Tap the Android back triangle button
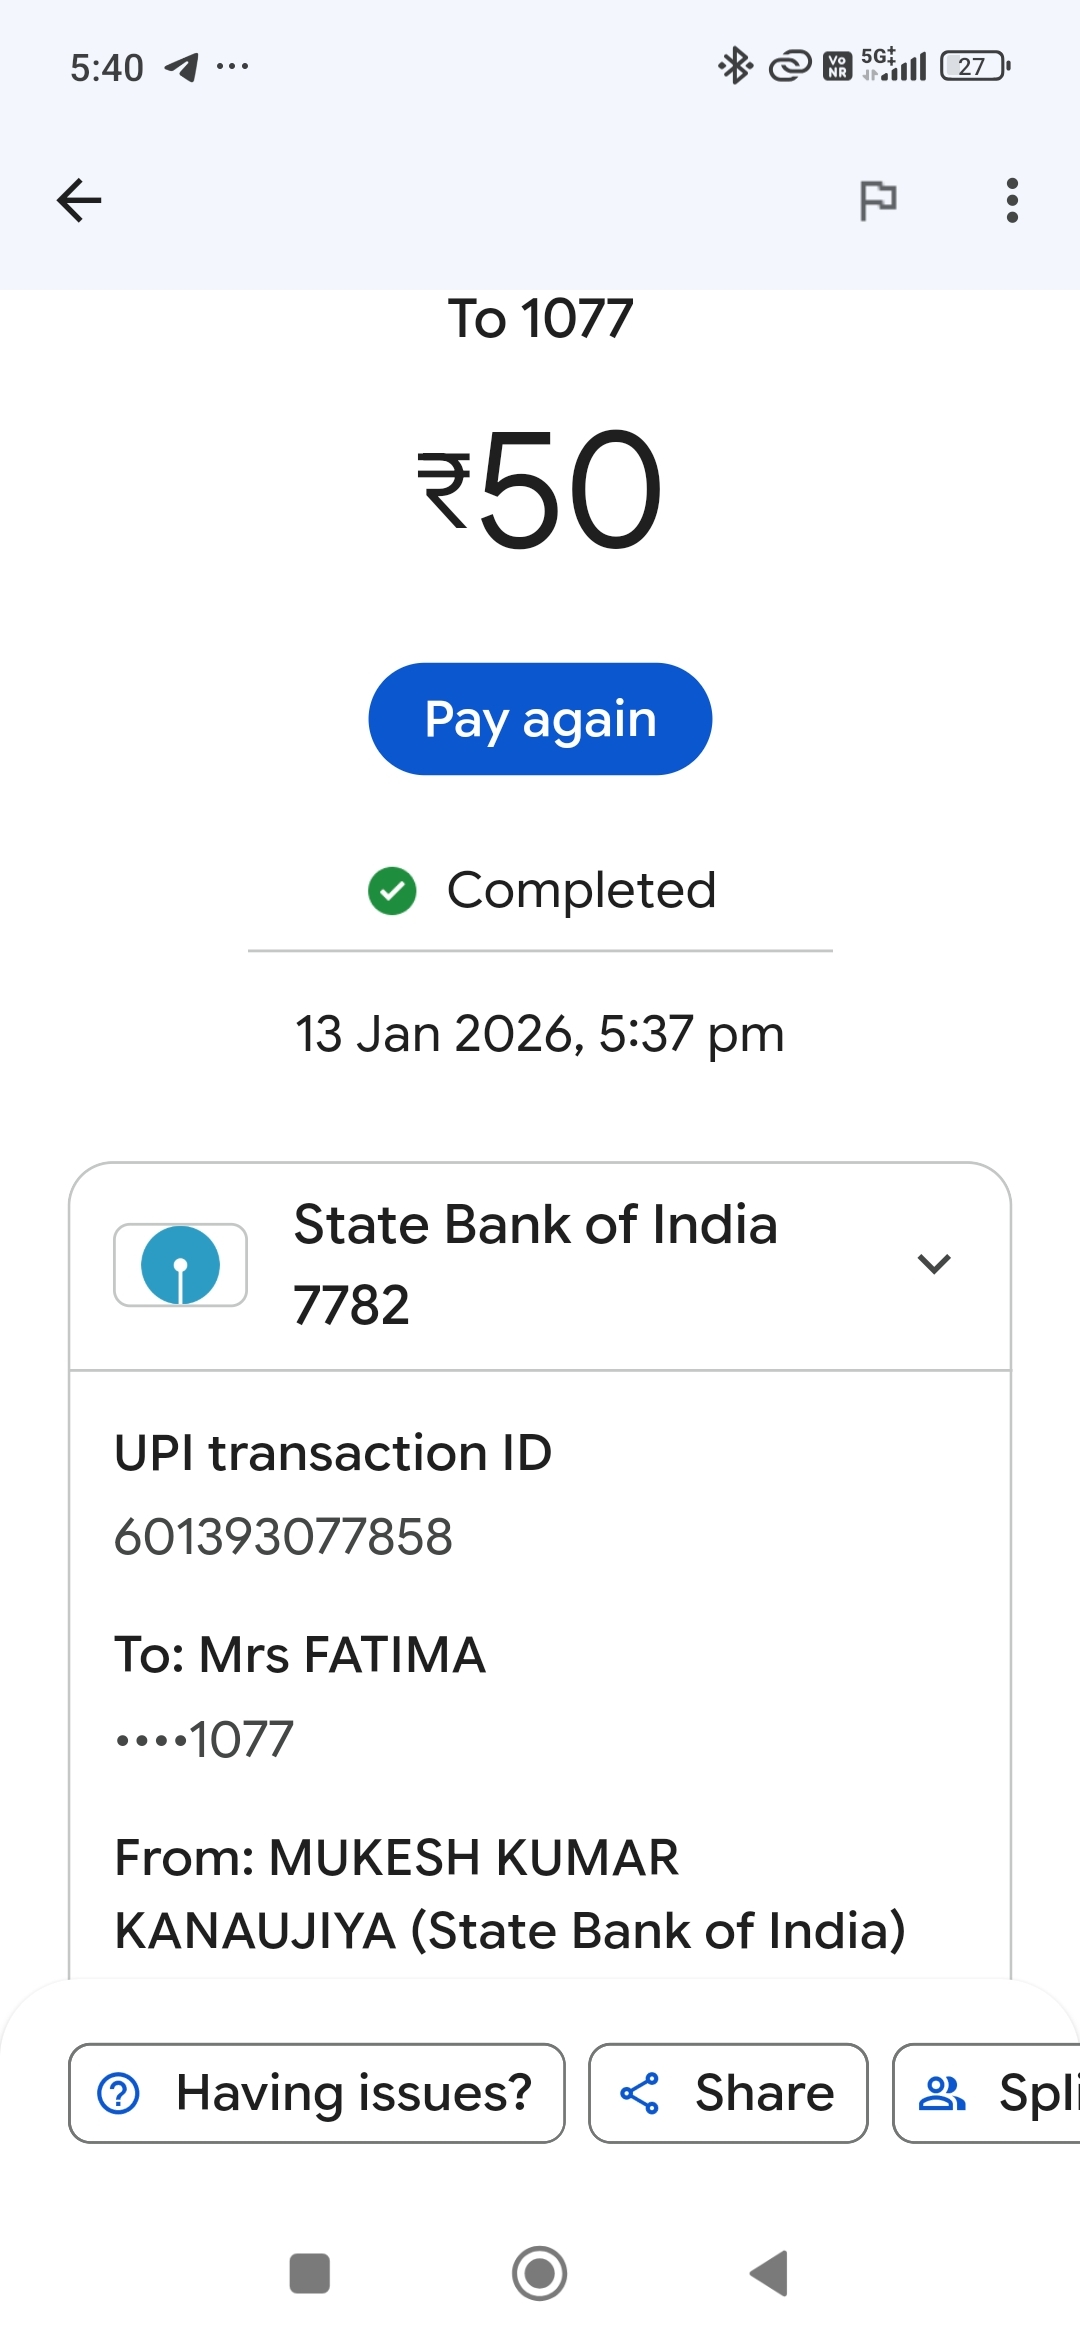 point(770,2273)
